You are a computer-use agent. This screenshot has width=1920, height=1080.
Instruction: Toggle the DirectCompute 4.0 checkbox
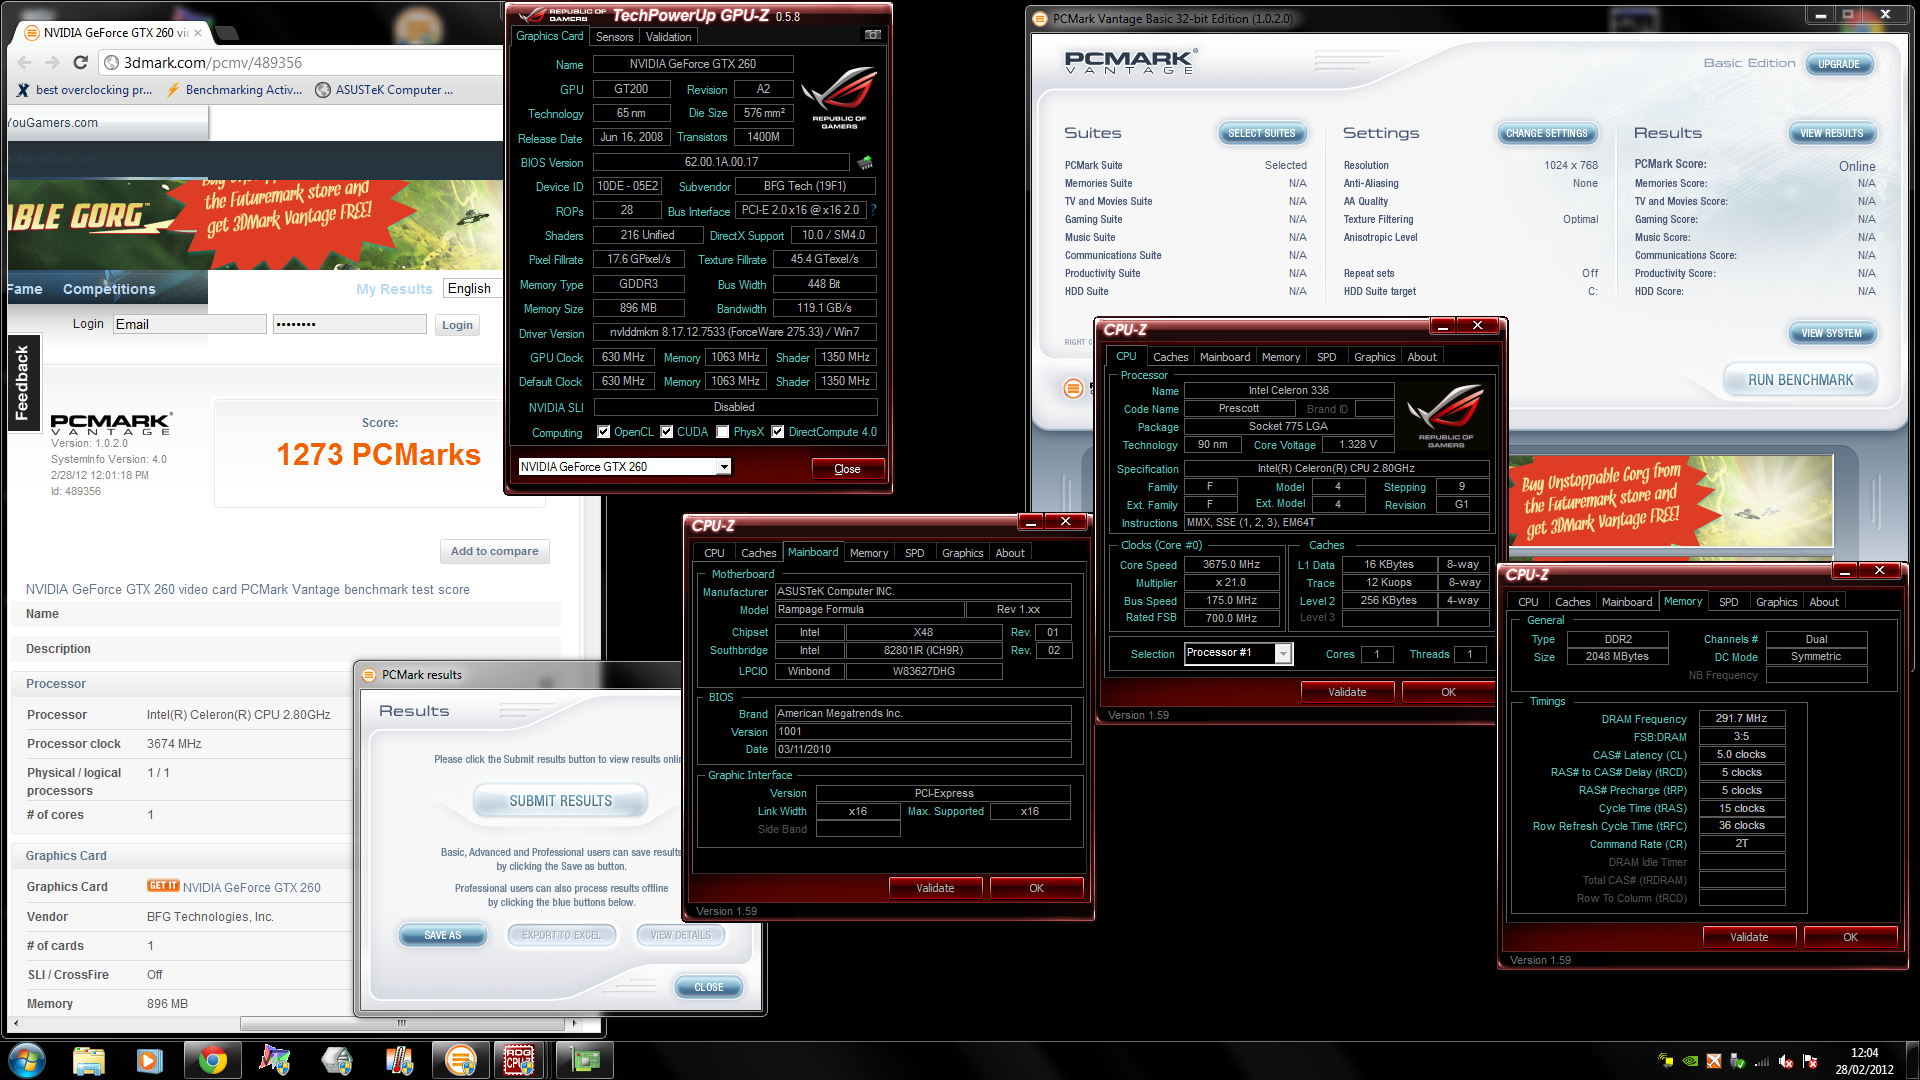click(x=777, y=432)
